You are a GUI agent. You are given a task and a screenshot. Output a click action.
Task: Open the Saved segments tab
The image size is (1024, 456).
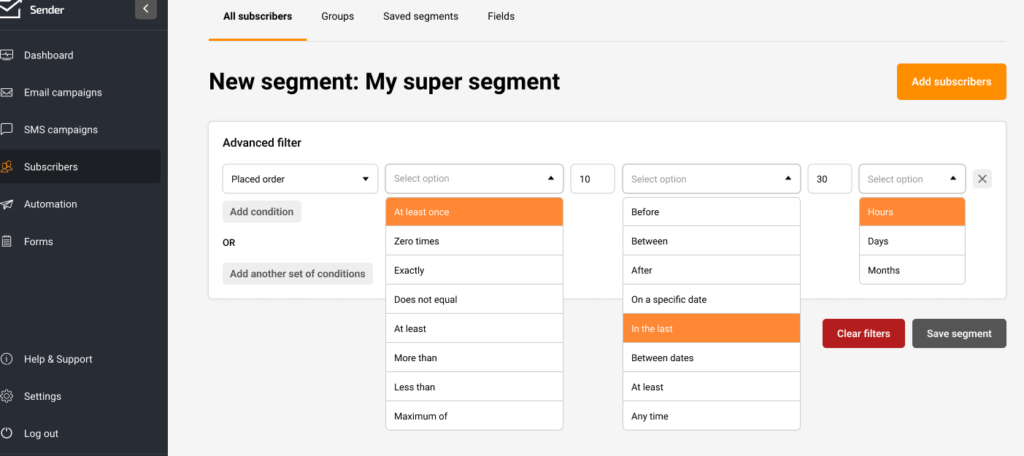(420, 17)
